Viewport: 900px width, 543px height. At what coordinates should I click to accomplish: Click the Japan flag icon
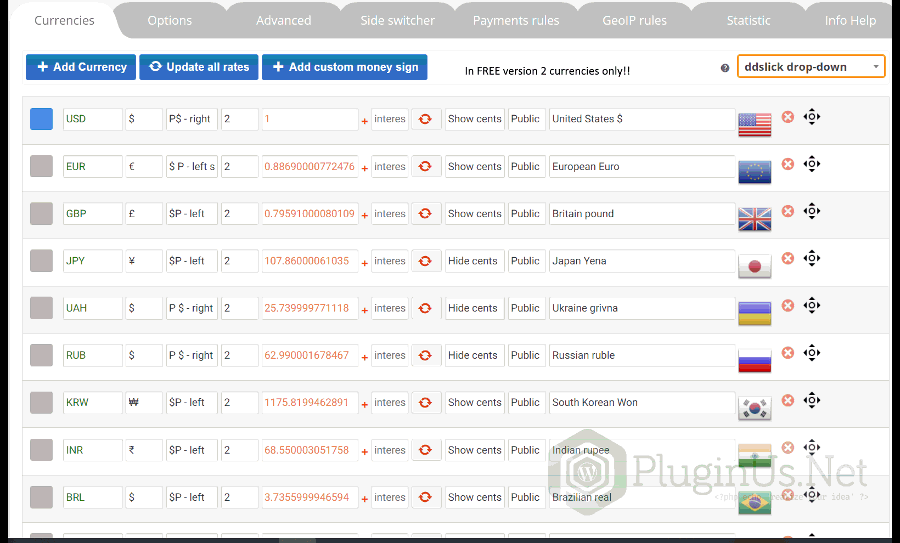pyautogui.click(x=754, y=266)
